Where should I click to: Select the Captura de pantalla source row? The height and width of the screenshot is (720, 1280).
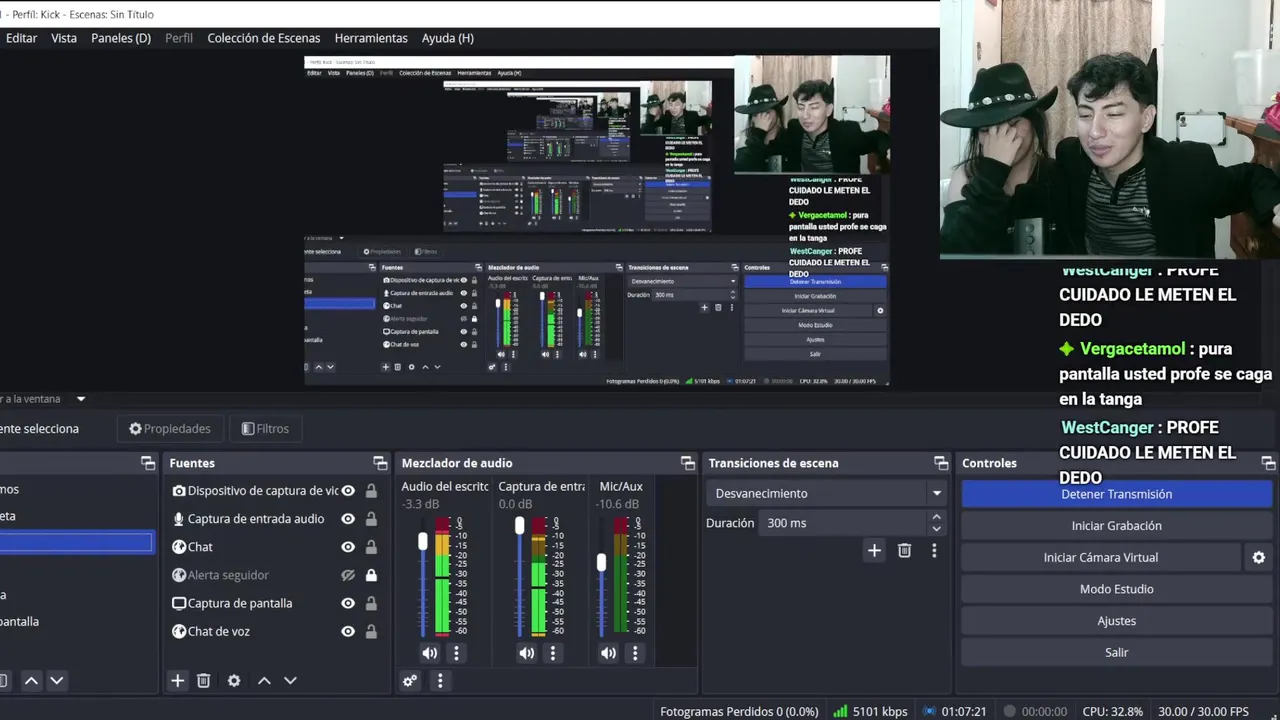pos(276,603)
